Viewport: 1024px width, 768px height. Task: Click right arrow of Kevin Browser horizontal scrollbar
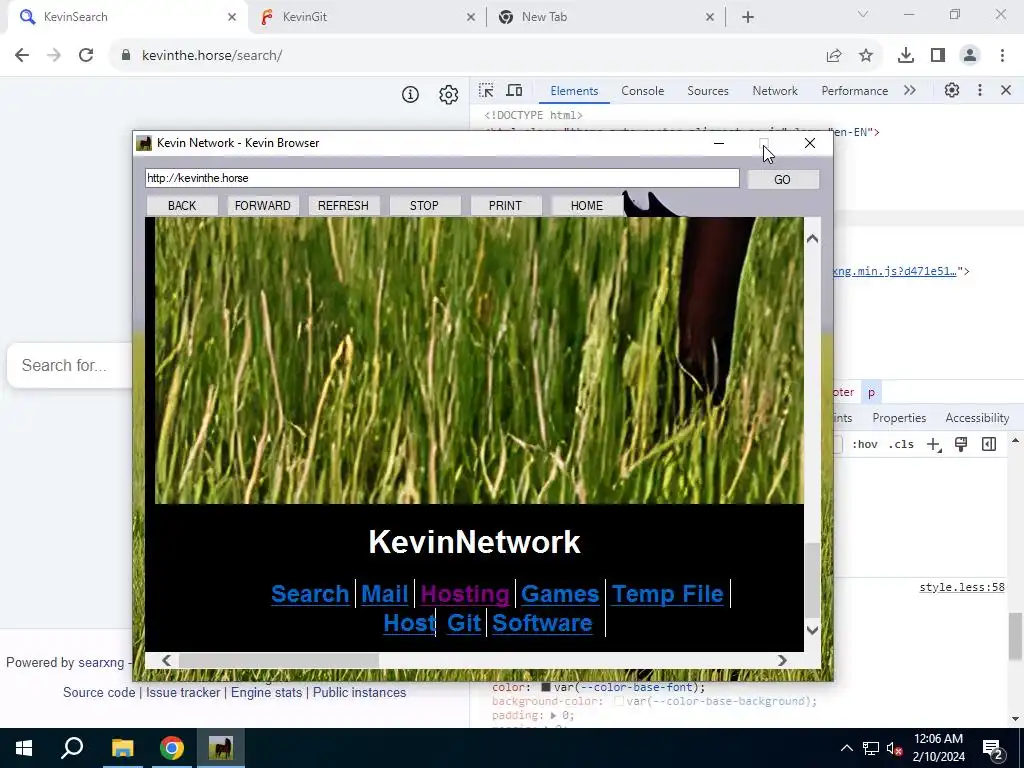[782, 660]
